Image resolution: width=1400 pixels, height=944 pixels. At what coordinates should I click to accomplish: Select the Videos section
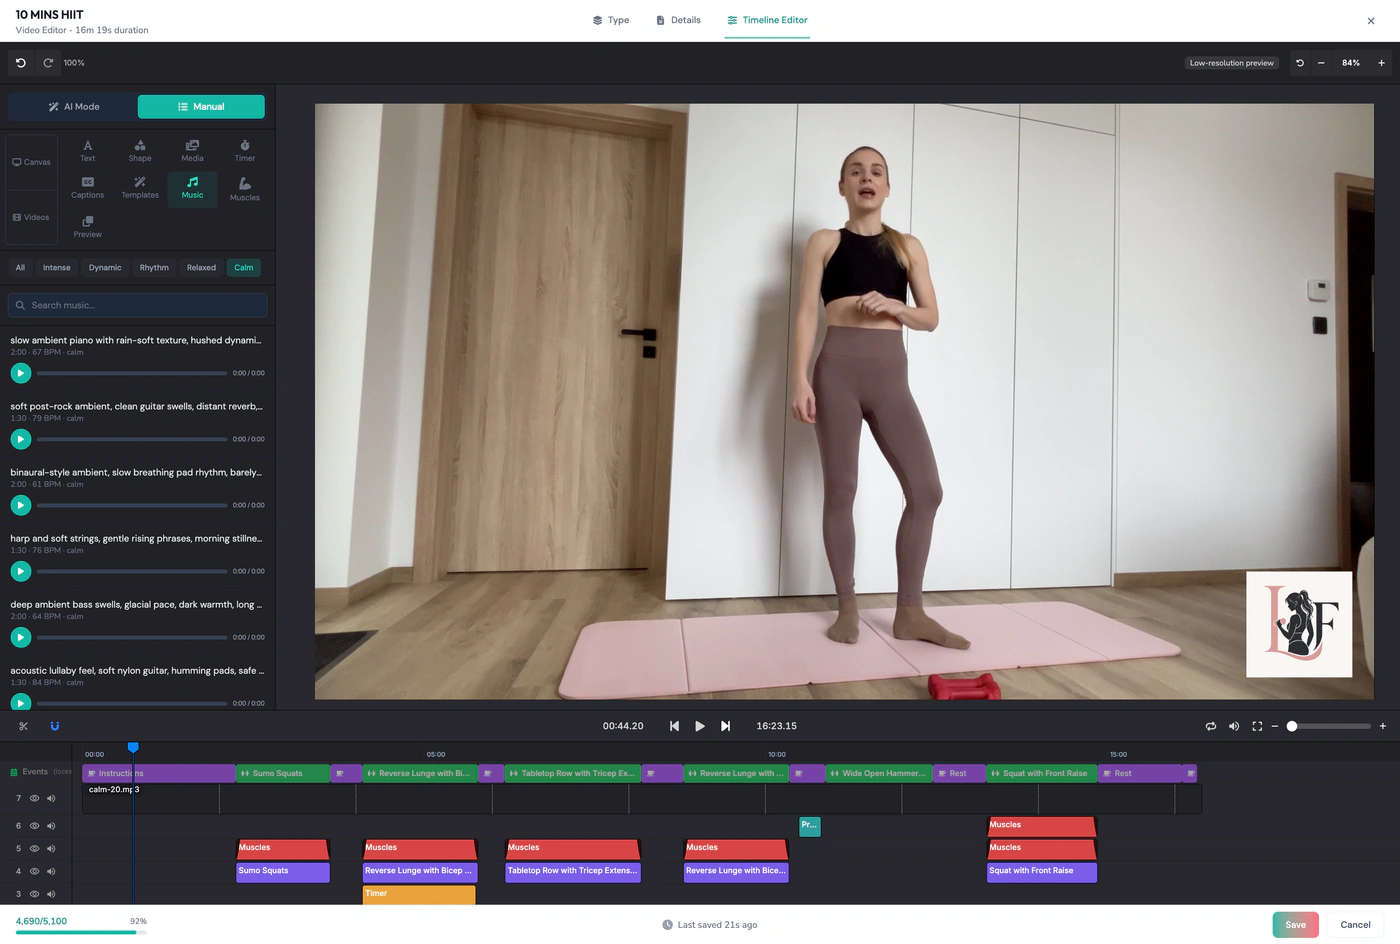click(31, 217)
